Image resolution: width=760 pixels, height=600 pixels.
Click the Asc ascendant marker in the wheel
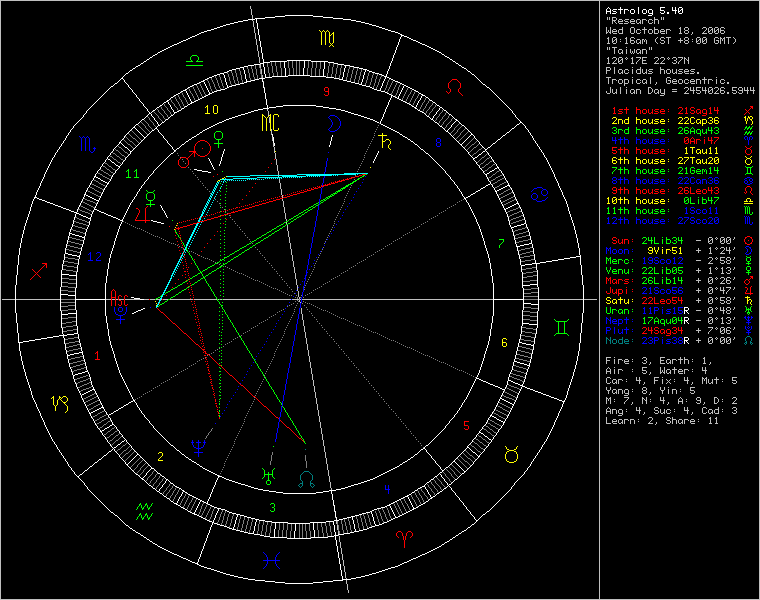[119, 297]
